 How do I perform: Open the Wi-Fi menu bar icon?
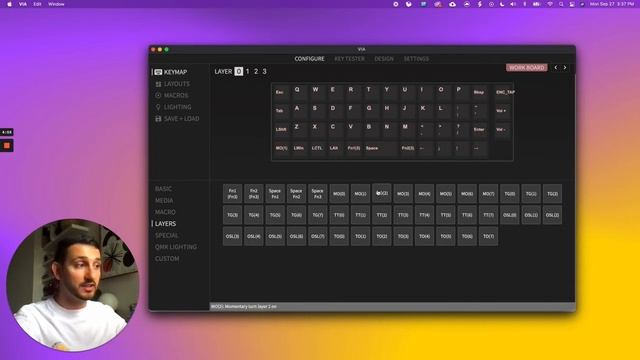click(x=550, y=4)
